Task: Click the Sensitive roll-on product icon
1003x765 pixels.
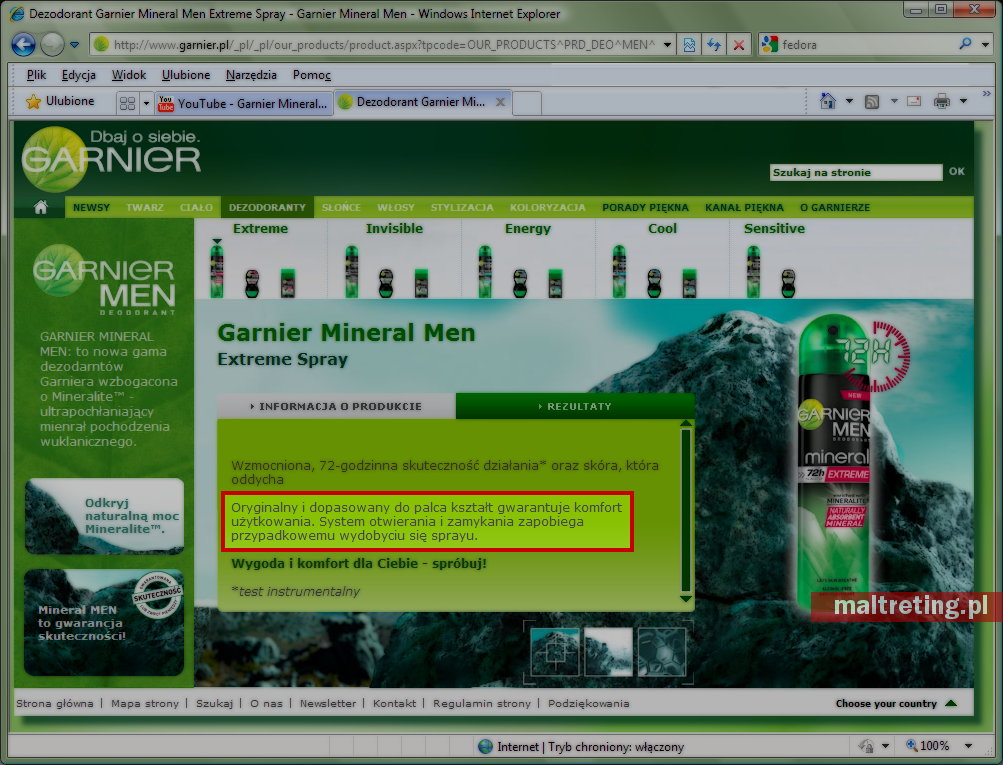Action: (x=788, y=283)
